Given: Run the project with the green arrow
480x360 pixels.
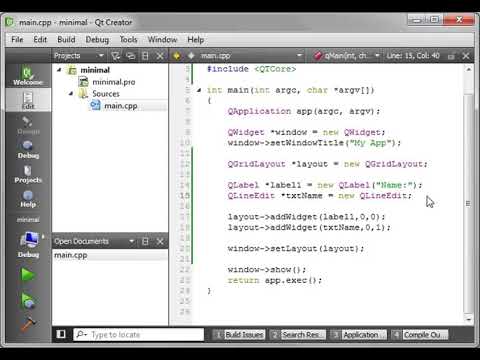Looking at the screenshot, I should pos(27,275).
